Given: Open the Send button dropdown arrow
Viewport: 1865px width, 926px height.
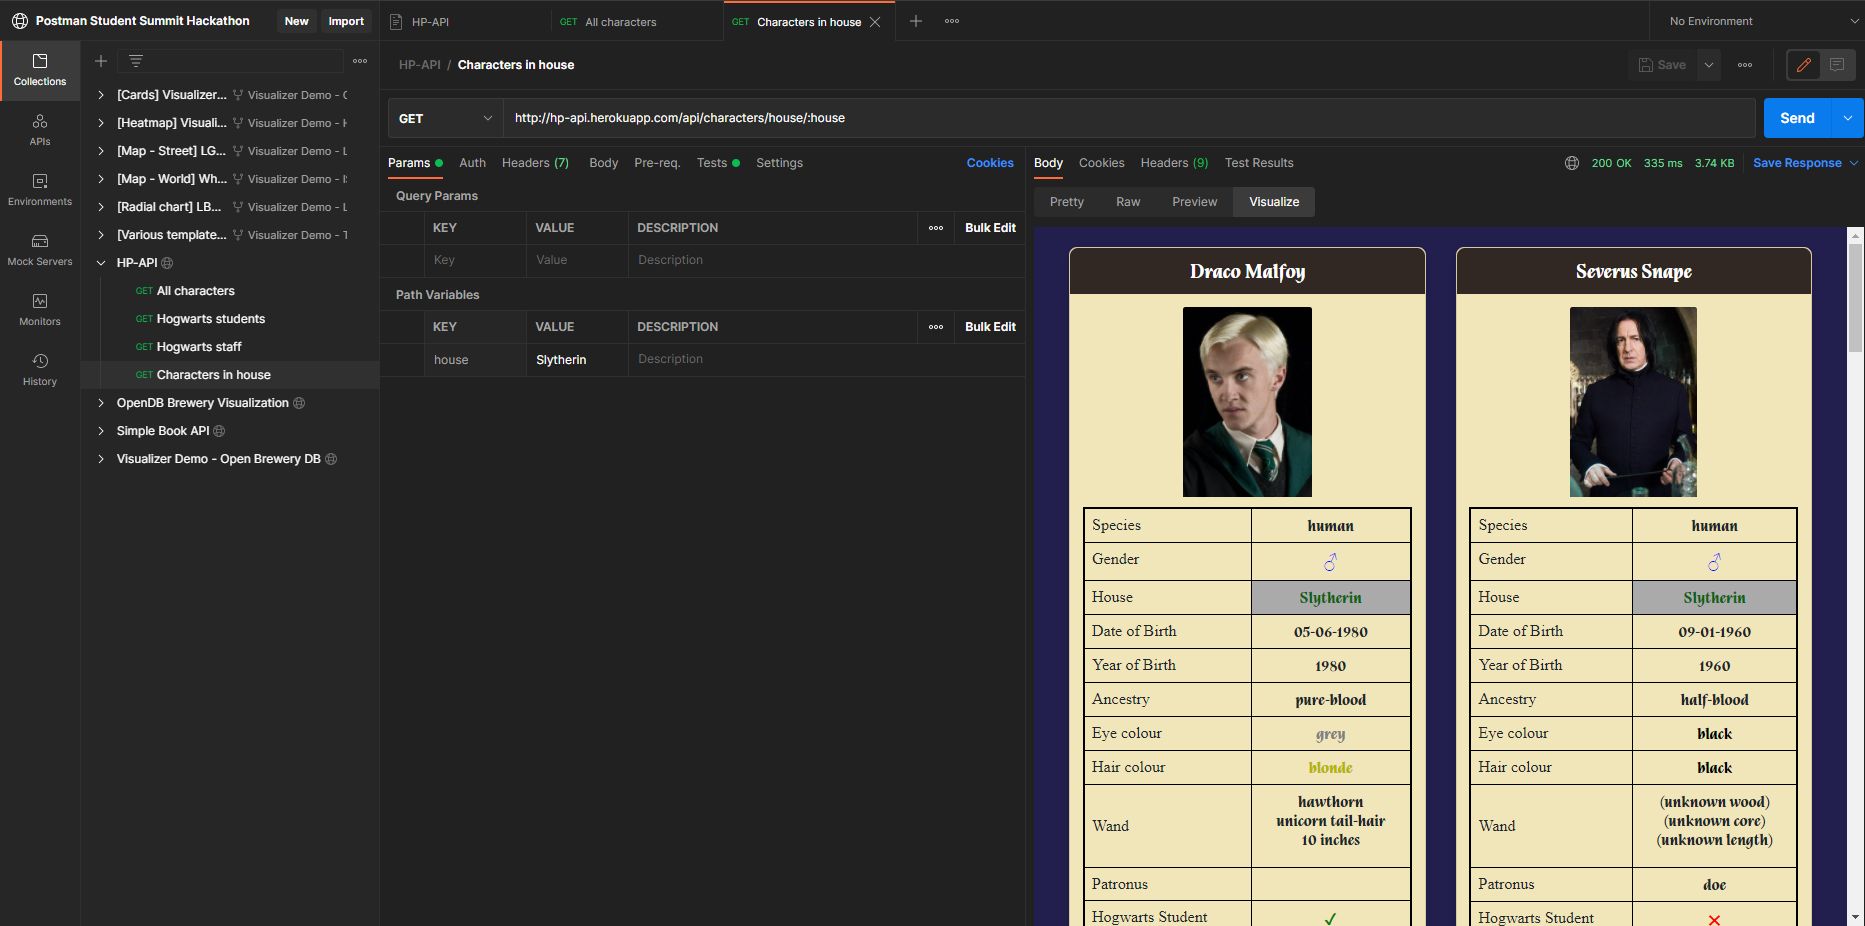Looking at the screenshot, I should point(1847,118).
